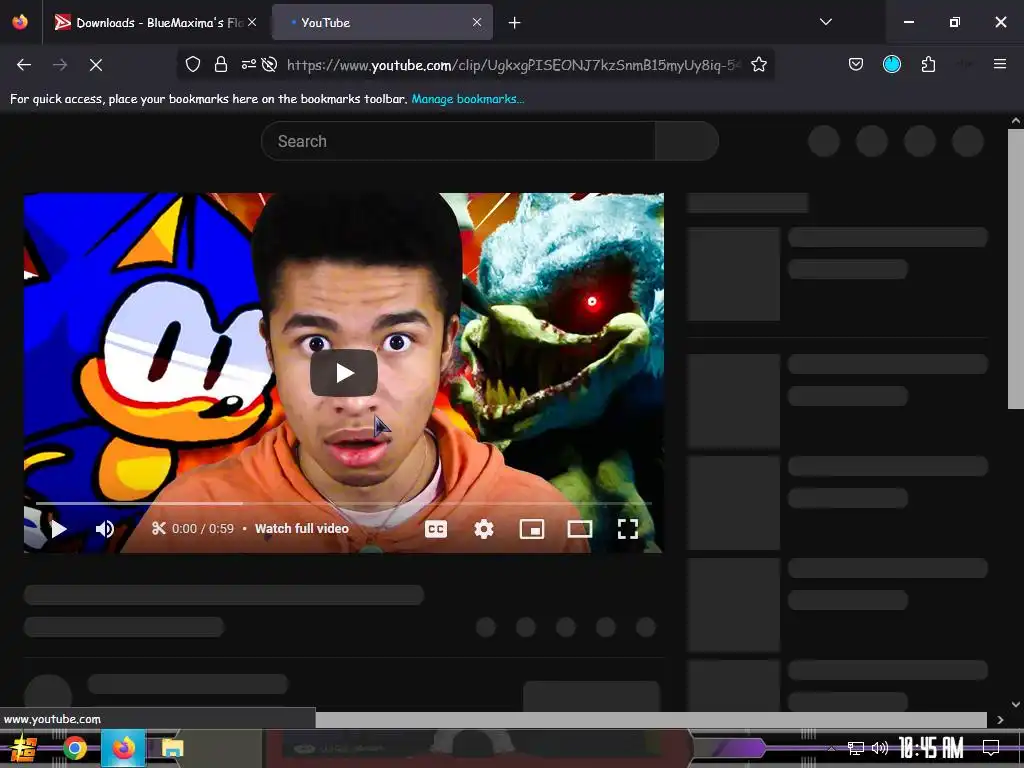
Task: Click the scroll up arrow on the vertical scrollbar
Action: click(1016, 121)
